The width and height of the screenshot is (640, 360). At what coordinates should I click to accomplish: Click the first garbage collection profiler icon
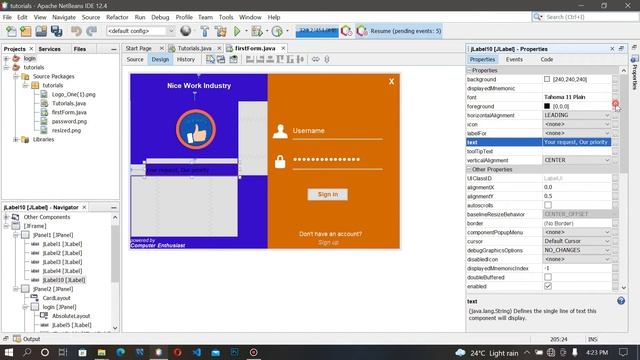347,31
